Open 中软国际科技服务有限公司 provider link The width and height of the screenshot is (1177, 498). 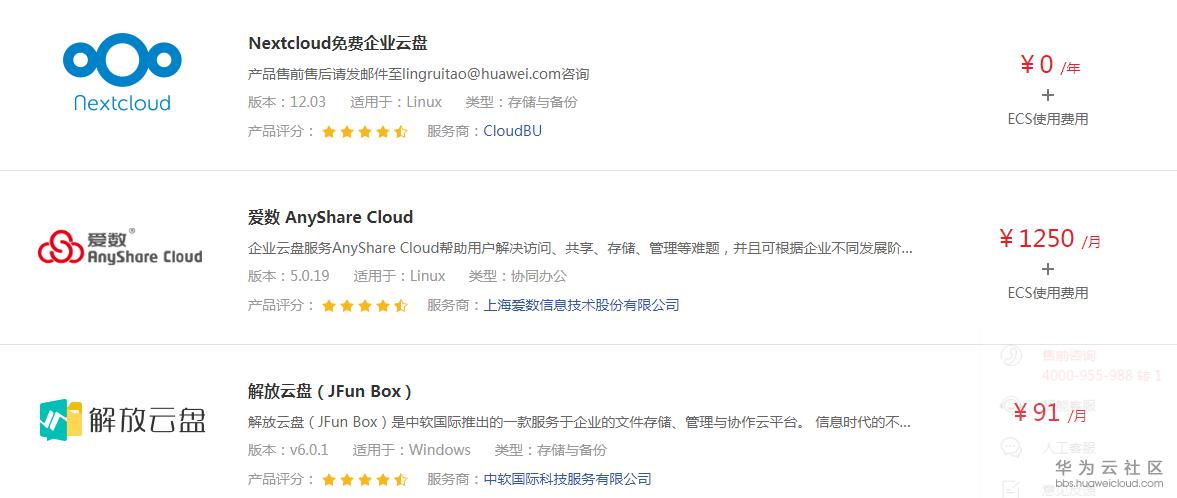(x=567, y=479)
